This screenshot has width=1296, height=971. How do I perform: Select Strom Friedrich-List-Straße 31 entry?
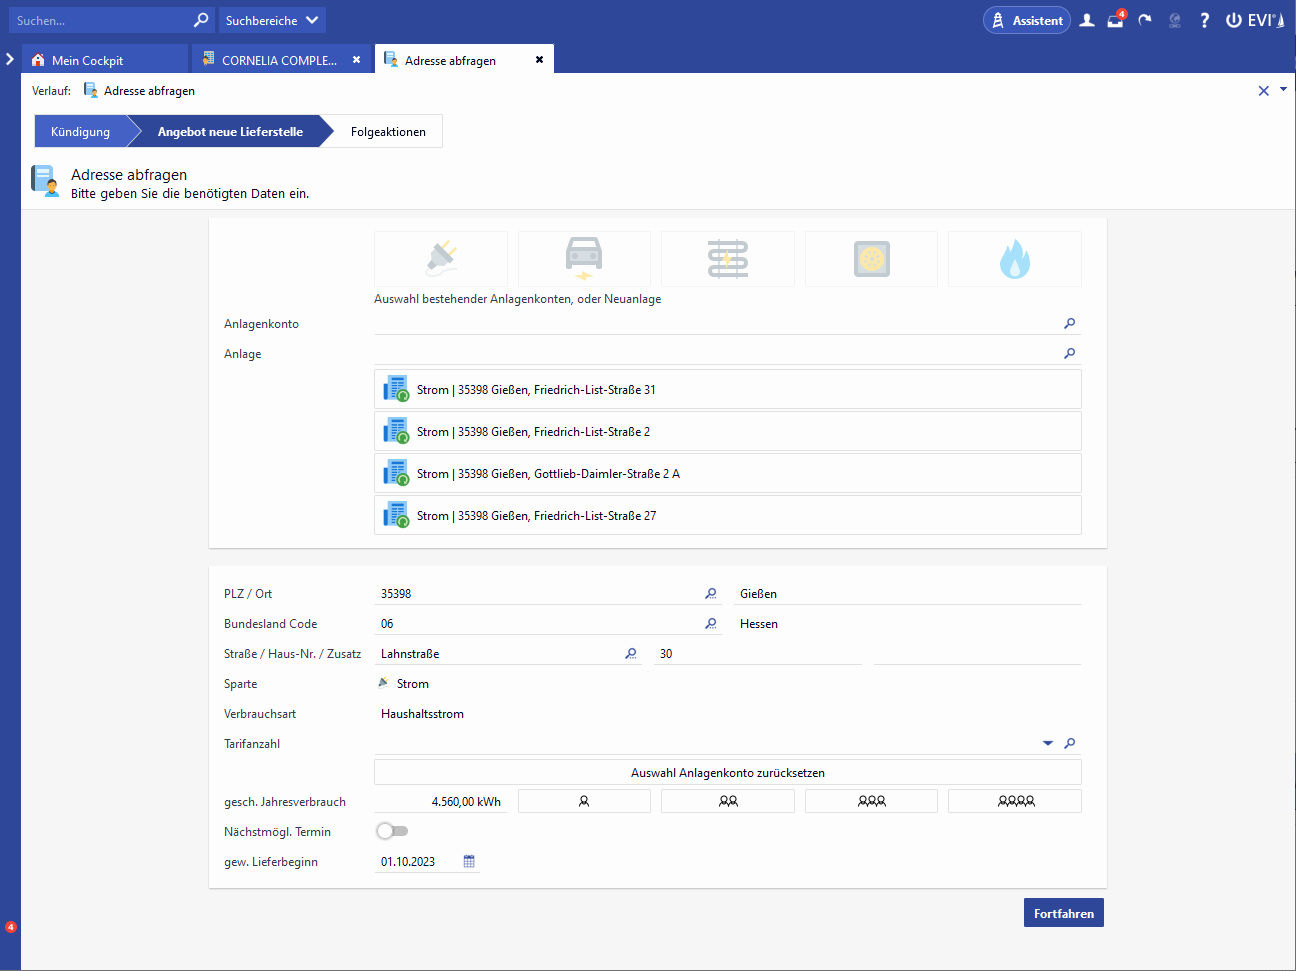pyautogui.click(x=727, y=390)
